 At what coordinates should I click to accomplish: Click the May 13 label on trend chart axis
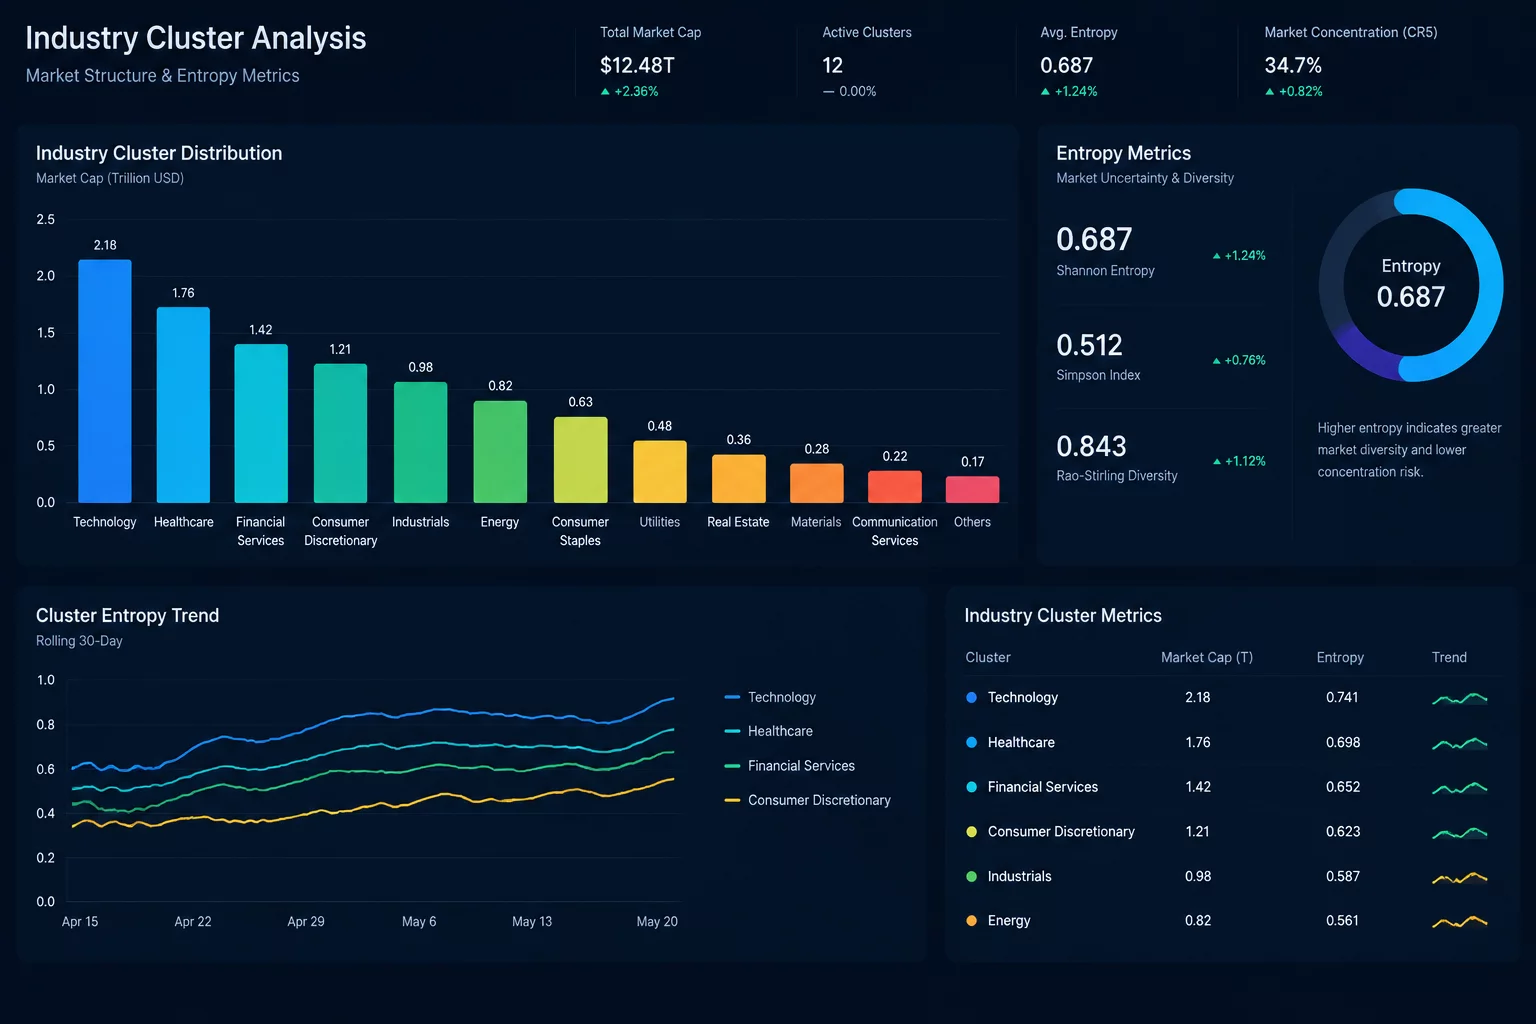532,921
